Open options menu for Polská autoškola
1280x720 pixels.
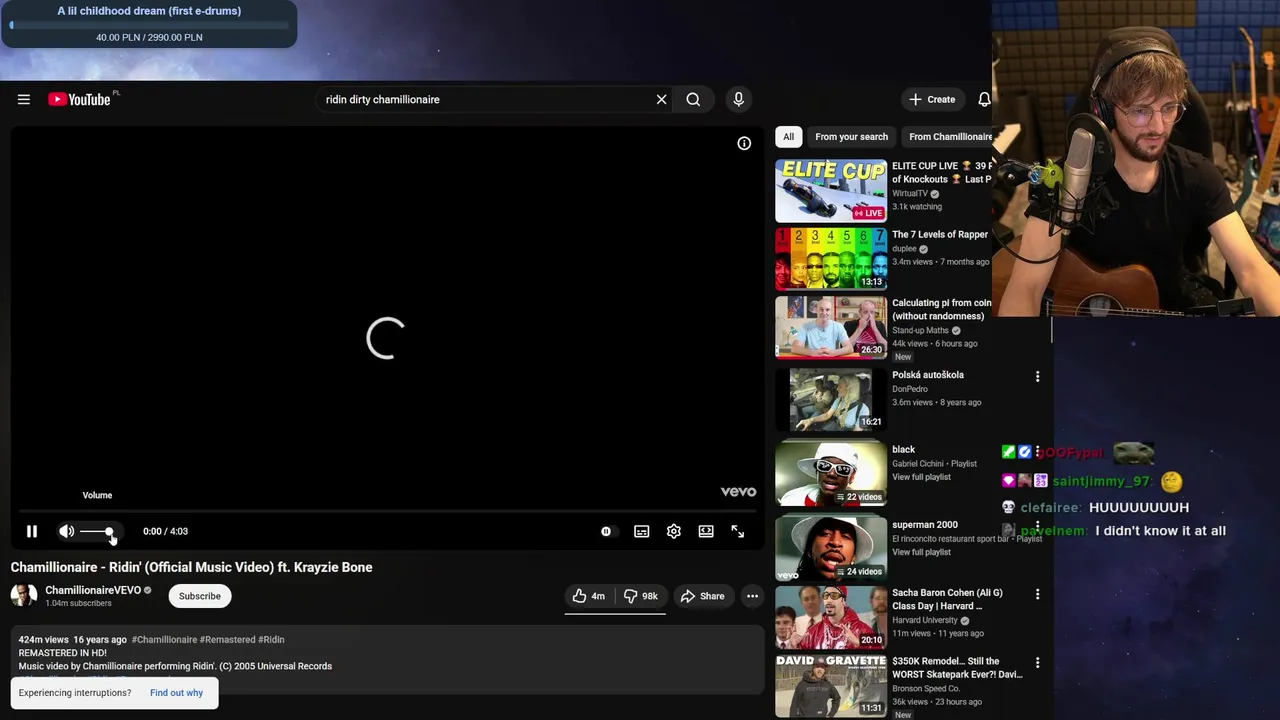click(1037, 377)
